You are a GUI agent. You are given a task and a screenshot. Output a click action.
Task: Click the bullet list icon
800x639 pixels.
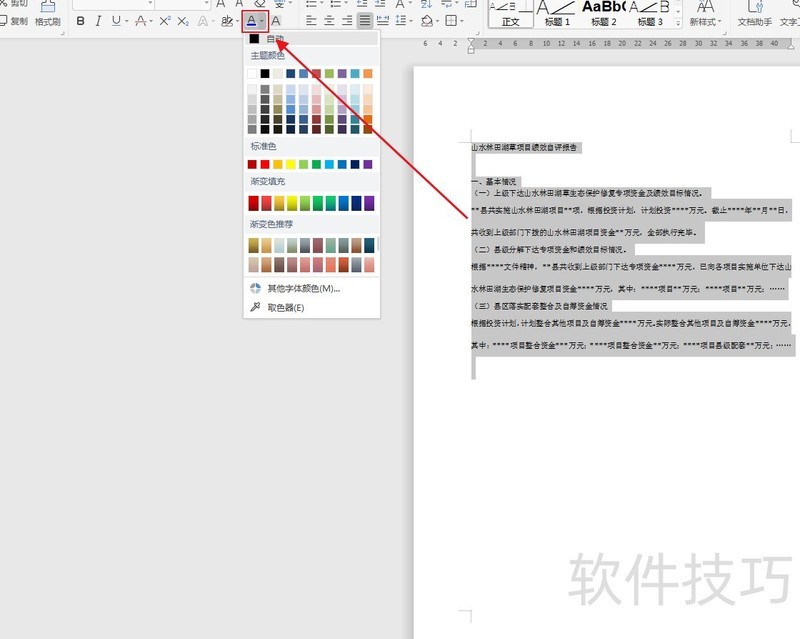[x=311, y=4]
